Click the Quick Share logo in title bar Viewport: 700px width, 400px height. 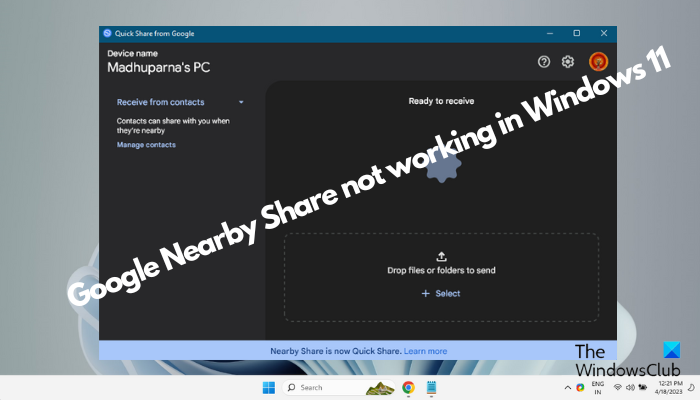pyautogui.click(x=107, y=33)
